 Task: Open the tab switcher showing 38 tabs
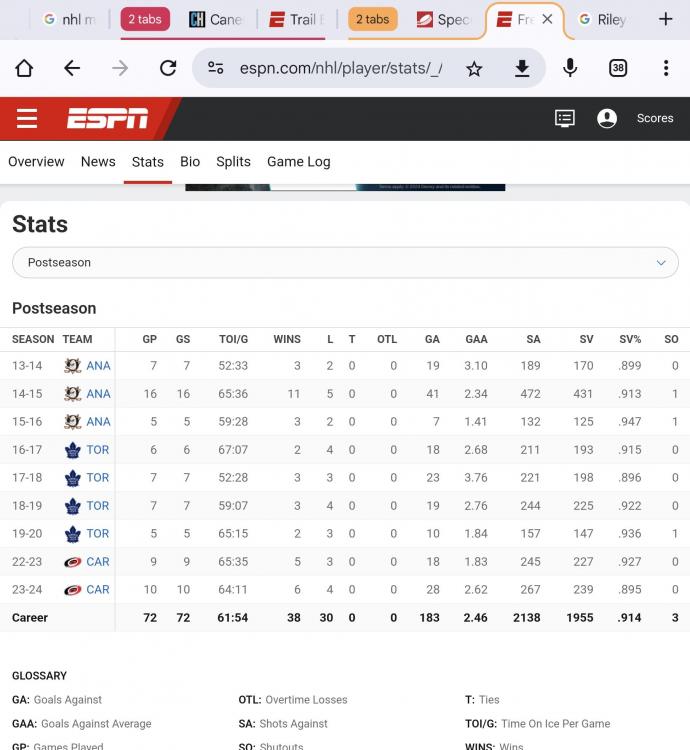tap(618, 68)
